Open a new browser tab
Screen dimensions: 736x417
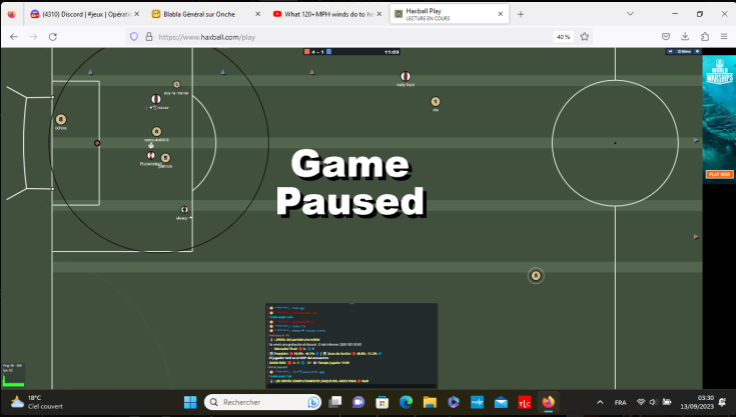(x=521, y=14)
